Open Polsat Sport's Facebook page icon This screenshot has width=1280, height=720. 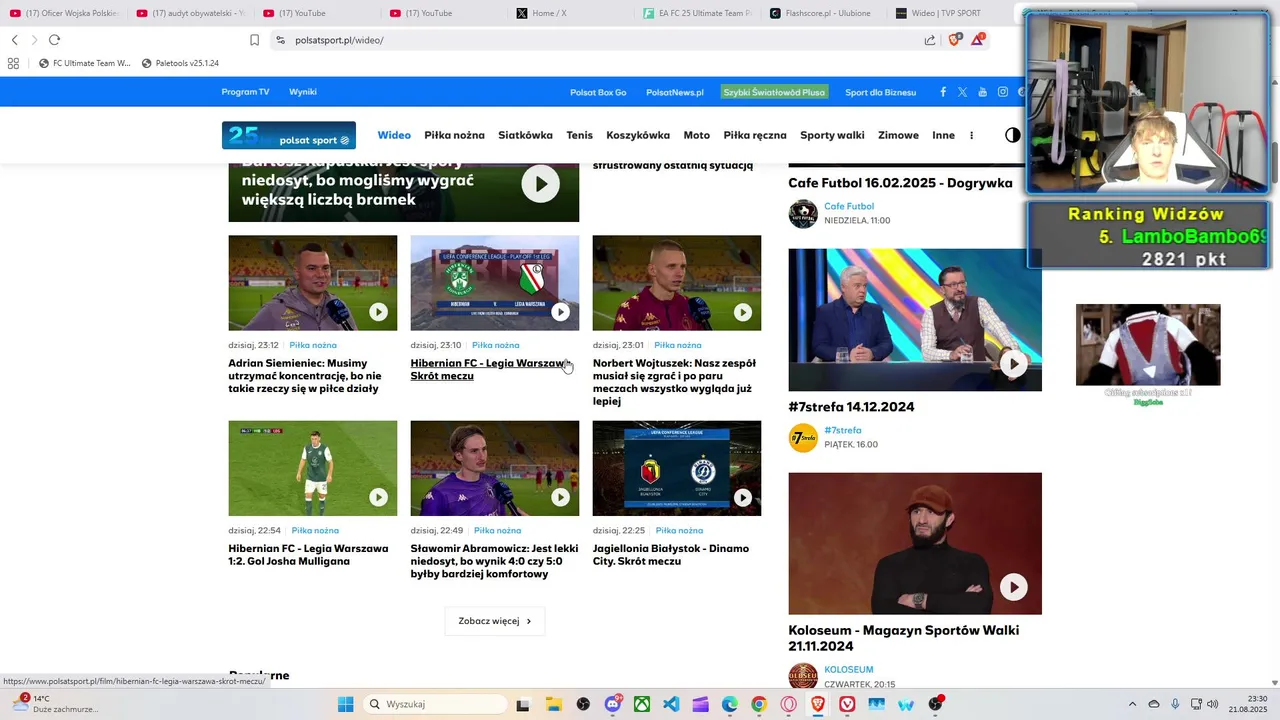point(943,92)
